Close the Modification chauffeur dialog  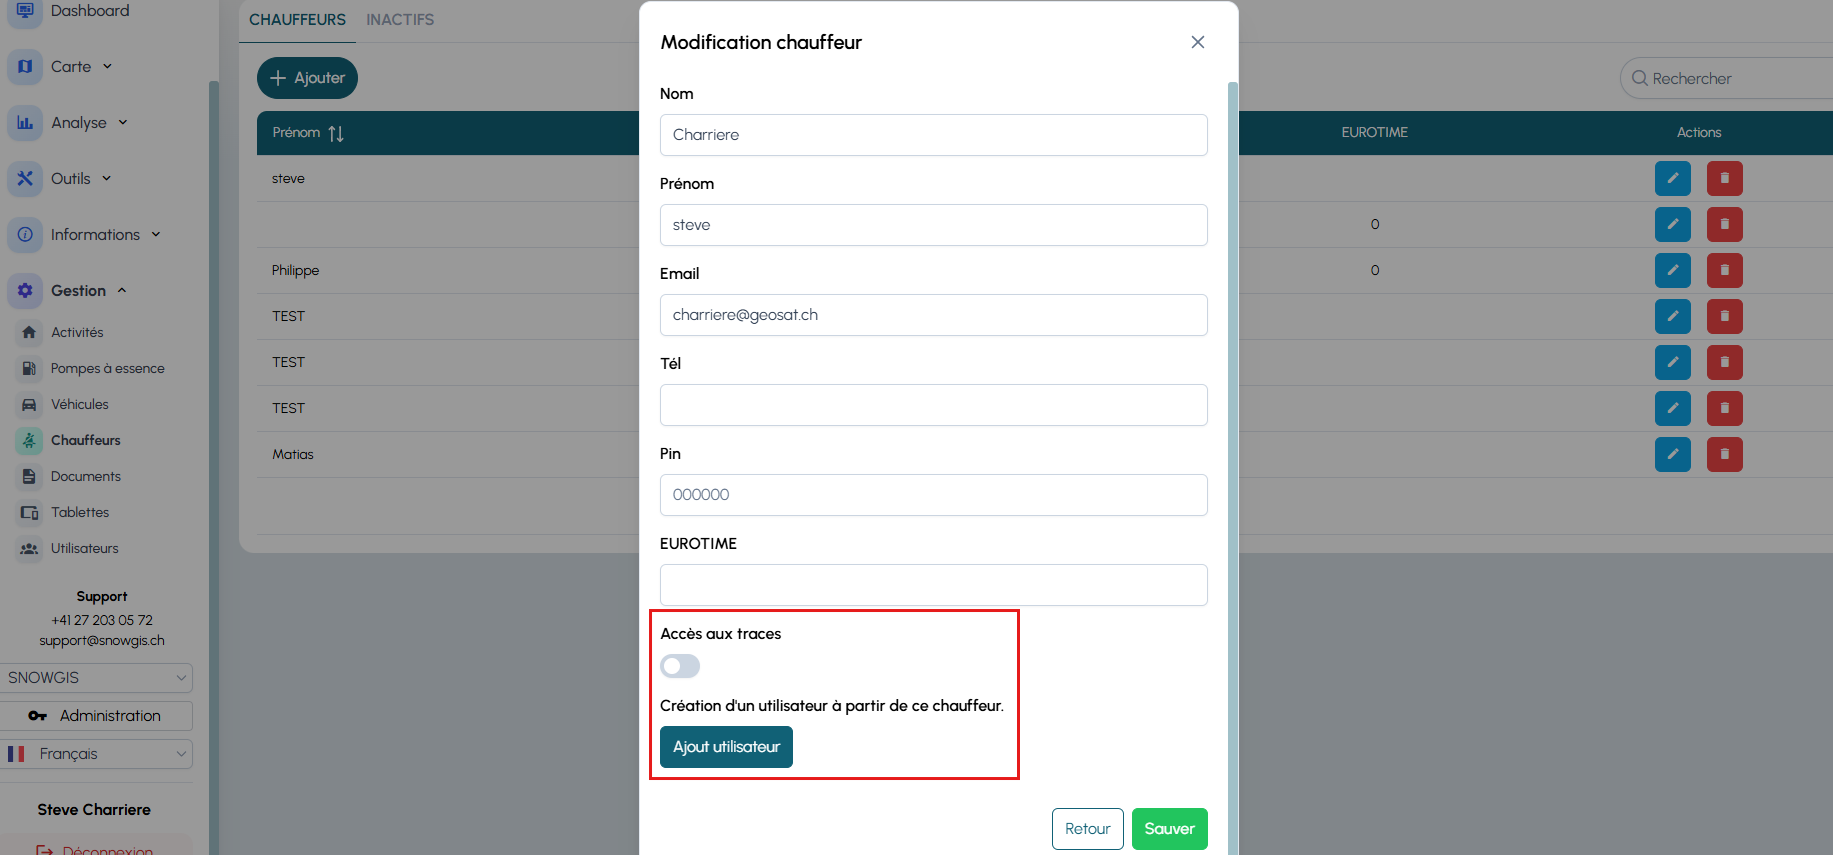[1197, 42]
